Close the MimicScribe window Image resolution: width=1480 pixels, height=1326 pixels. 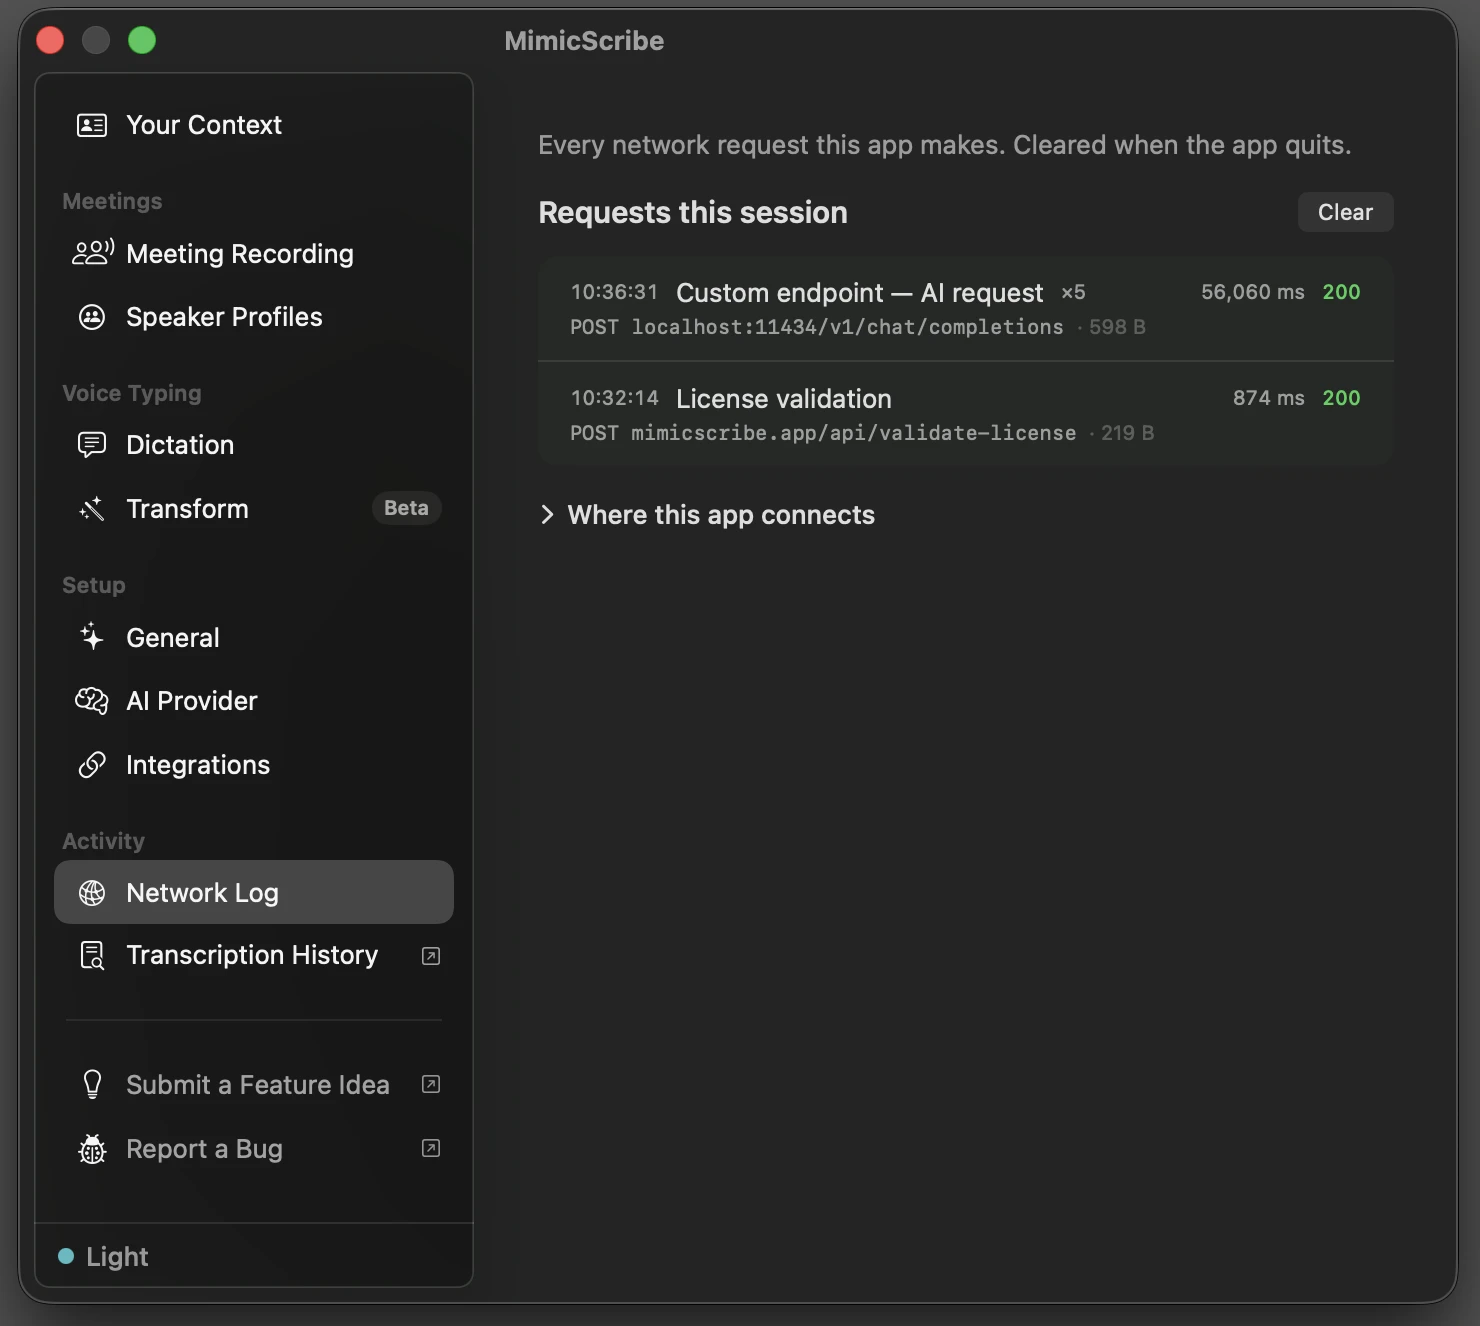click(50, 40)
